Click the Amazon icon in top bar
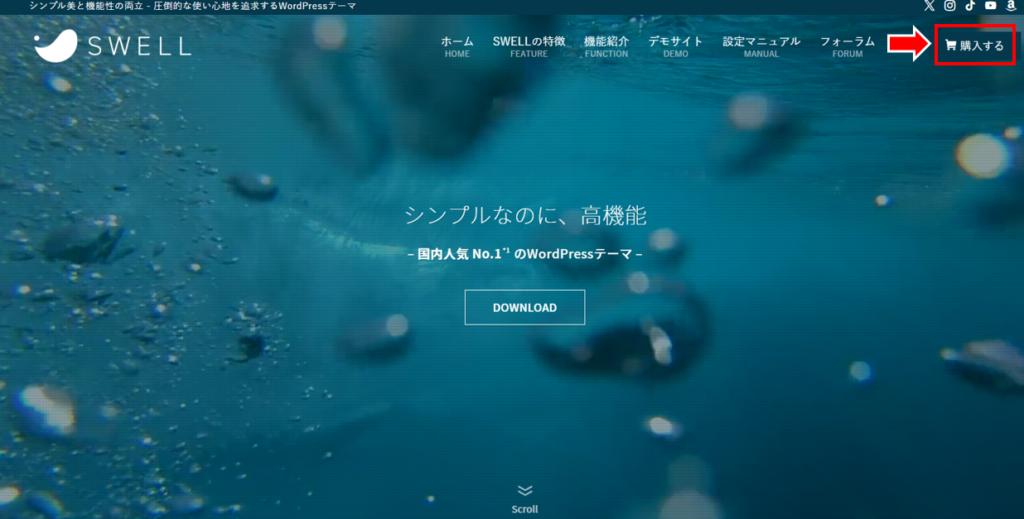Viewport: 1024px width, 519px height. [x=1011, y=6]
